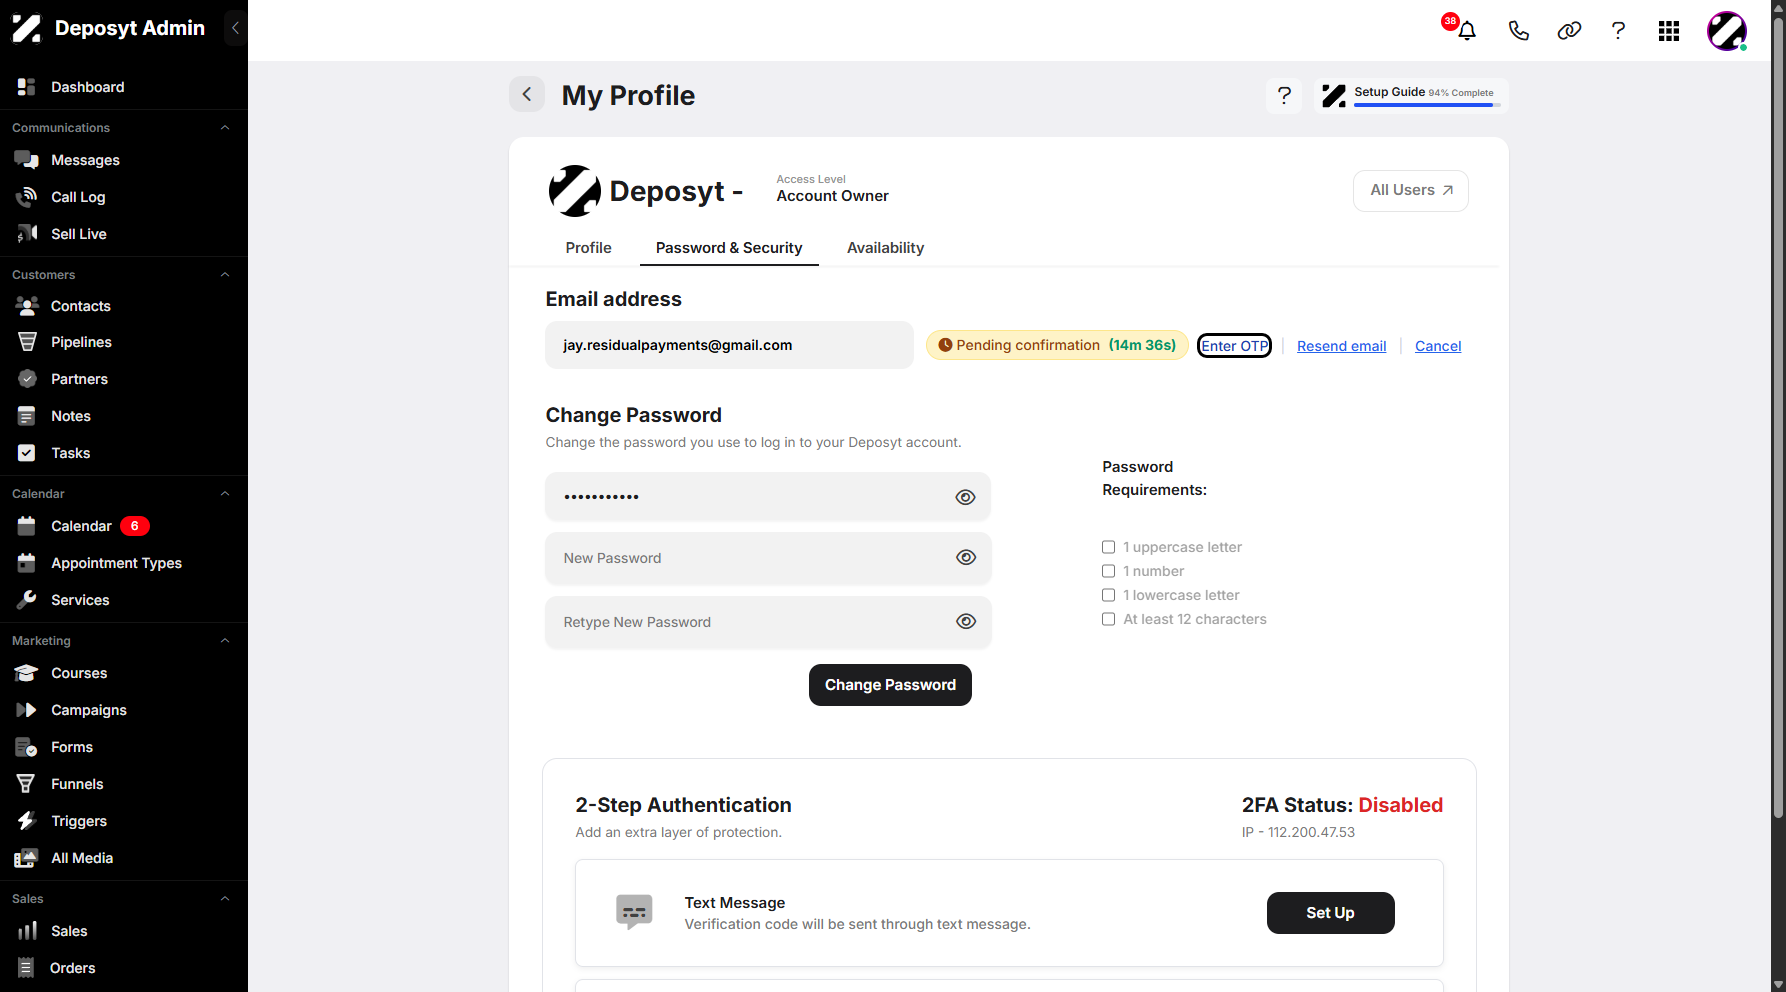Show the current password with eye icon

coord(965,497)
